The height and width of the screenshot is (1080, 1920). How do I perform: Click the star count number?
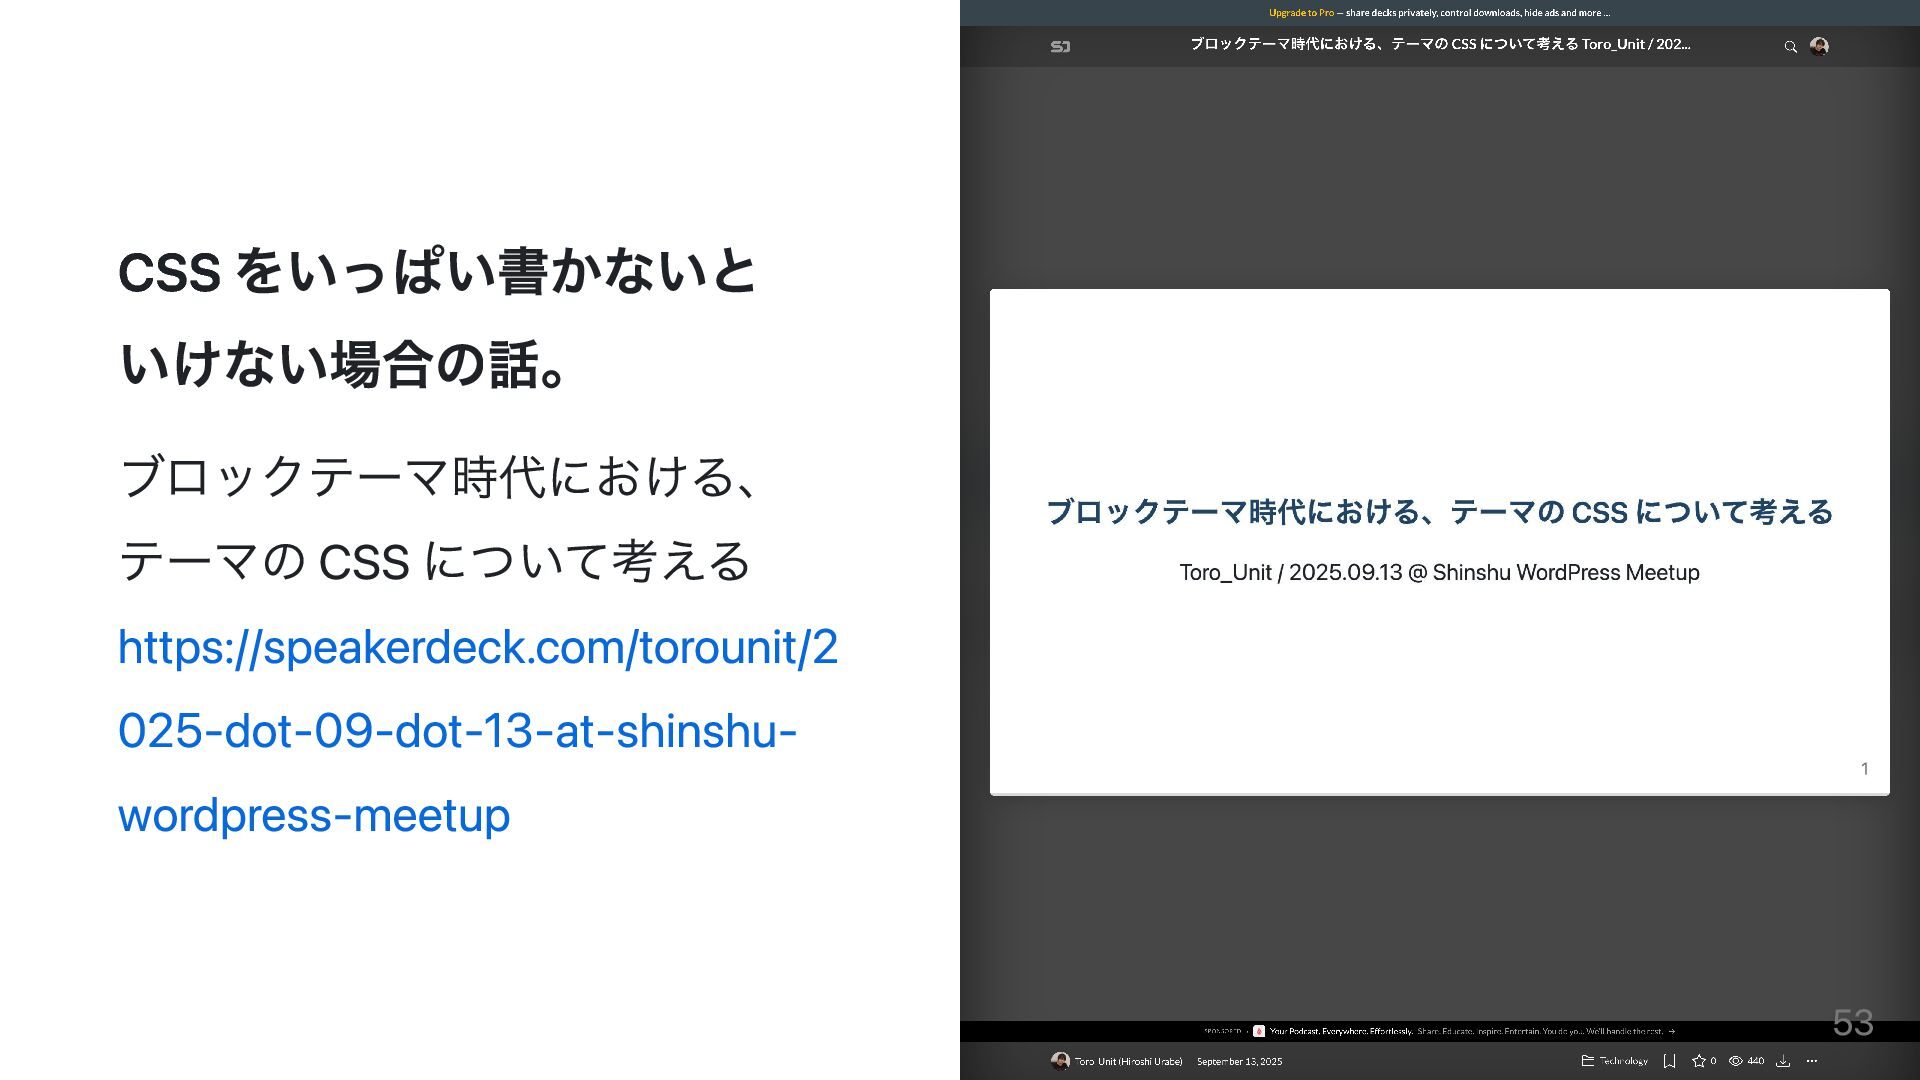click(1713, 1061)
